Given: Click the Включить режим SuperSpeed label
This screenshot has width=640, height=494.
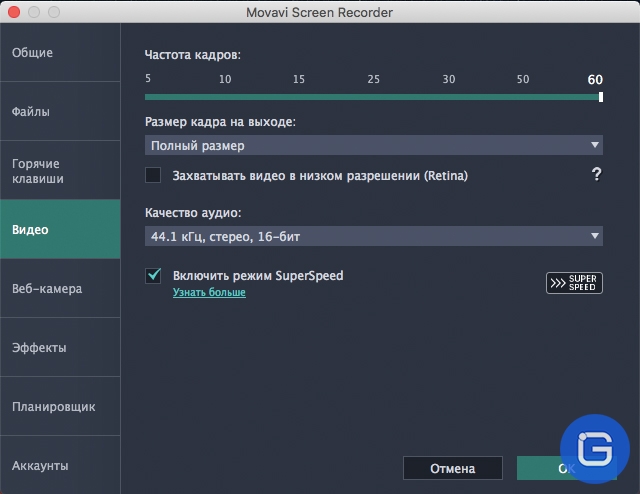Looking at the screenshot, I should (258, 276).
